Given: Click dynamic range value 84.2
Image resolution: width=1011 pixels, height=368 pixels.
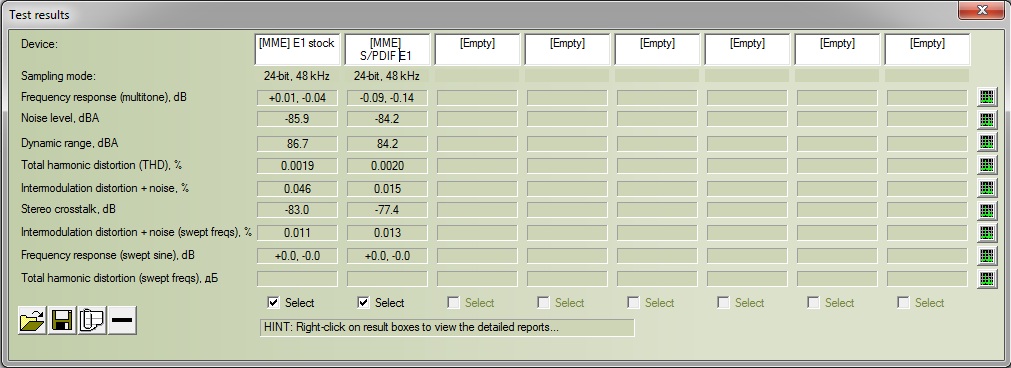Looking at the screenshot, I should click(x=387, y=144).
